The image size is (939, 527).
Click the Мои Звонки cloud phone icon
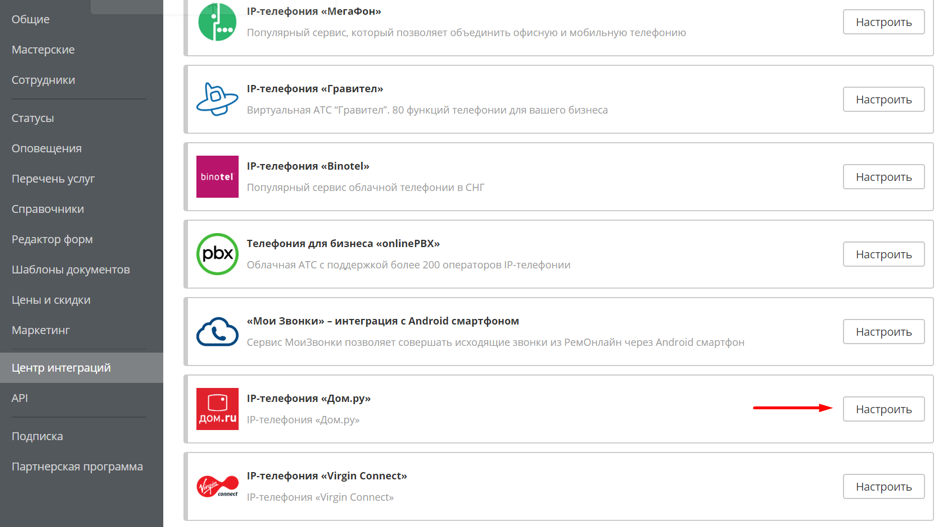tap(217, 332)
